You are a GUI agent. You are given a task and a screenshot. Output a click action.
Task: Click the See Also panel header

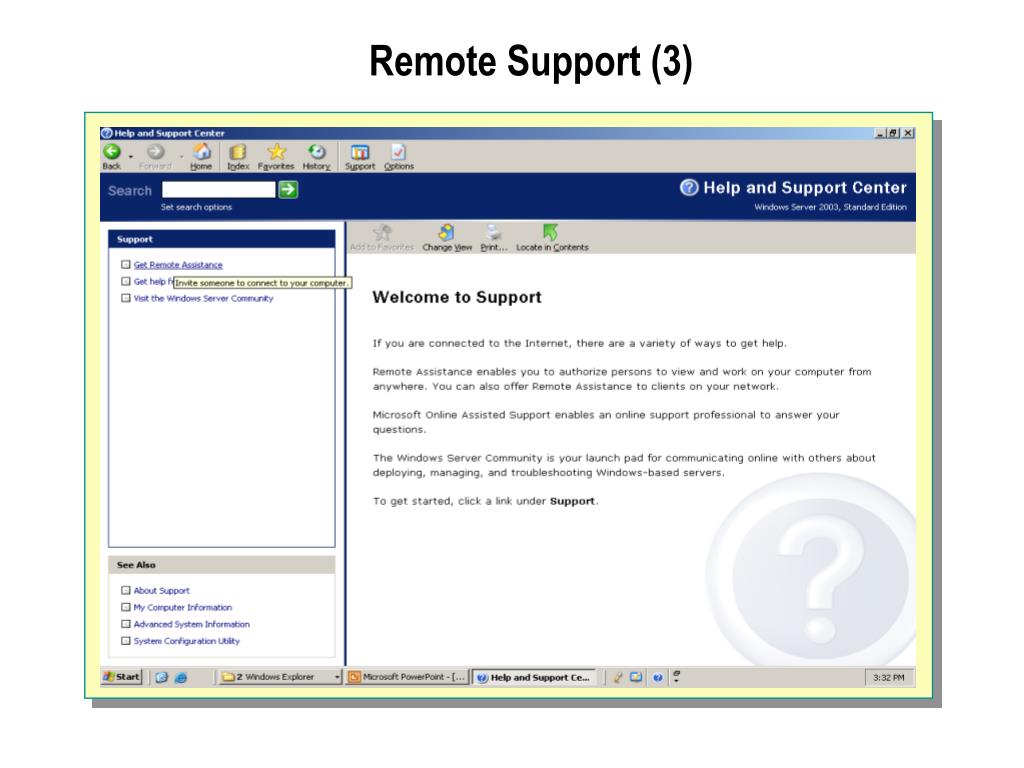coord(221,565)
